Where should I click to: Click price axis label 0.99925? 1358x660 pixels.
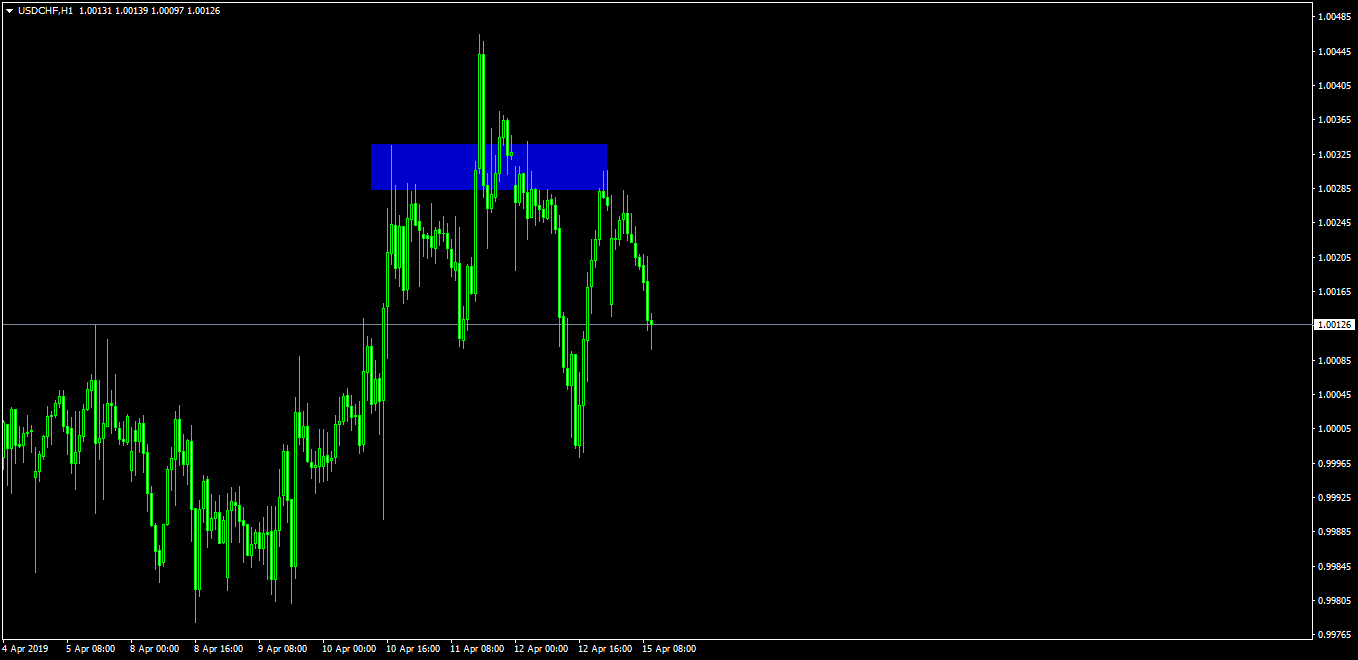[1334, 497]
